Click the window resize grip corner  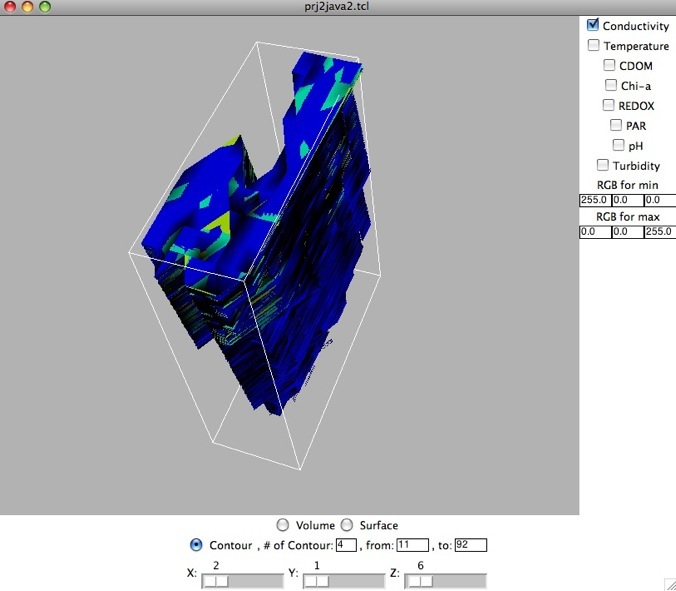click(670, 585)
